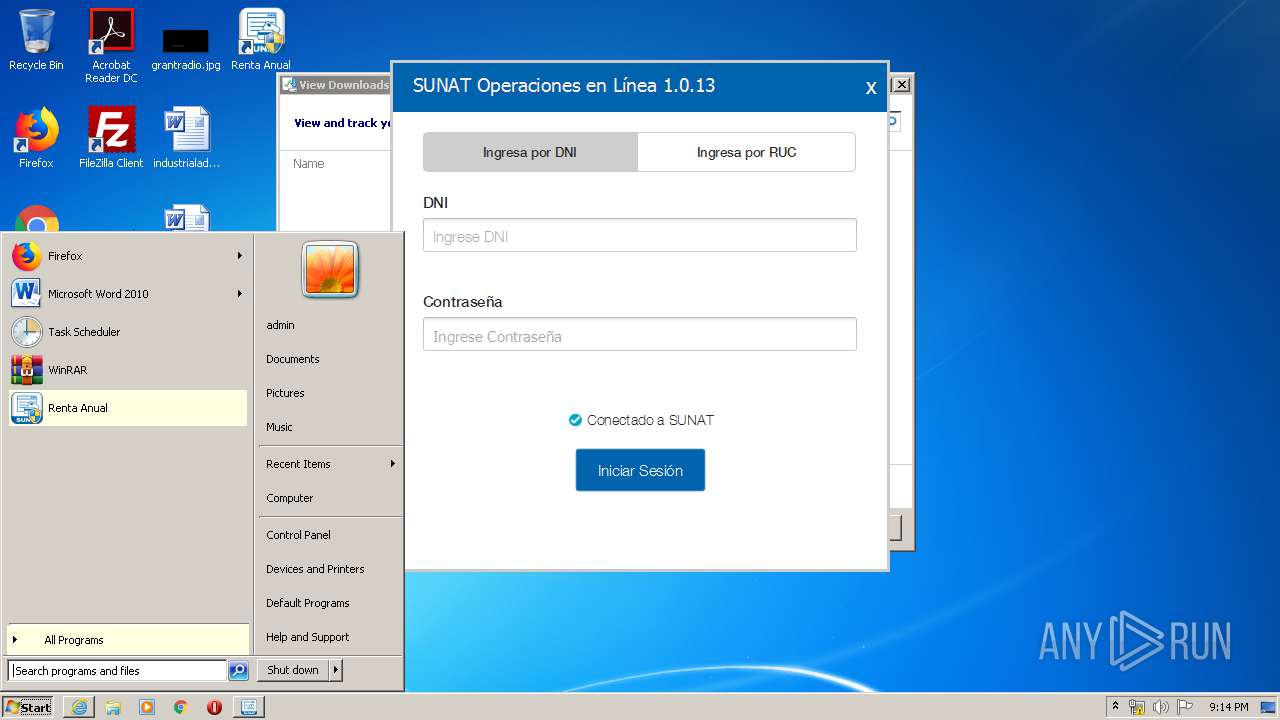Screen dimensions: 1280x720
Task: Open the Recycle Bin desktop icon
Action: point(36,40)
